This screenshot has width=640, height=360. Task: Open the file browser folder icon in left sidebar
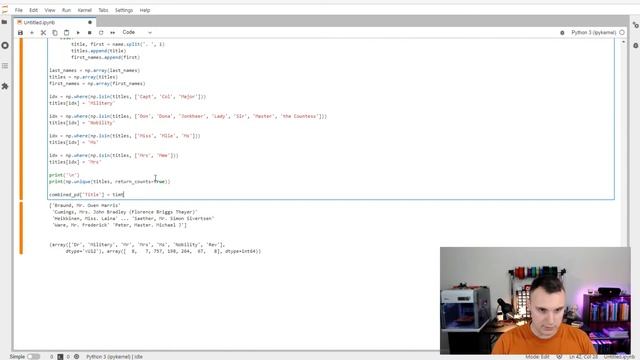4,22
